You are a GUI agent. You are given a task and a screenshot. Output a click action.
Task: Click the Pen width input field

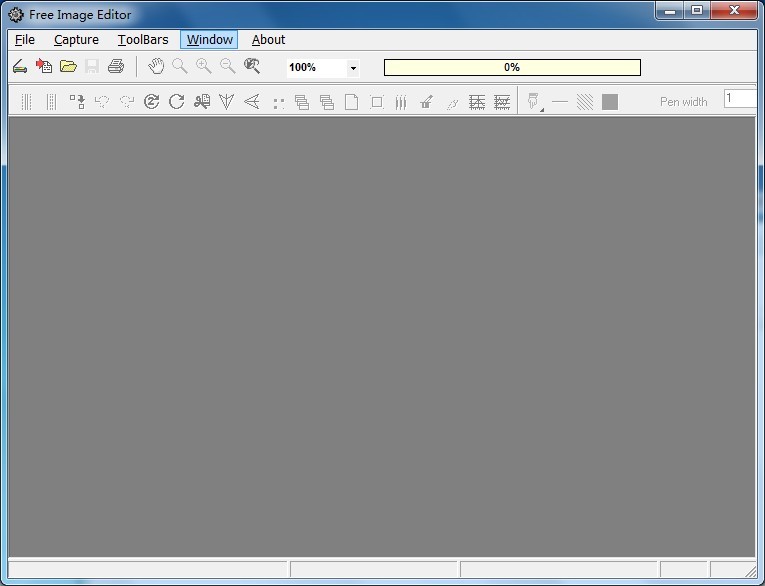point(740,98)
